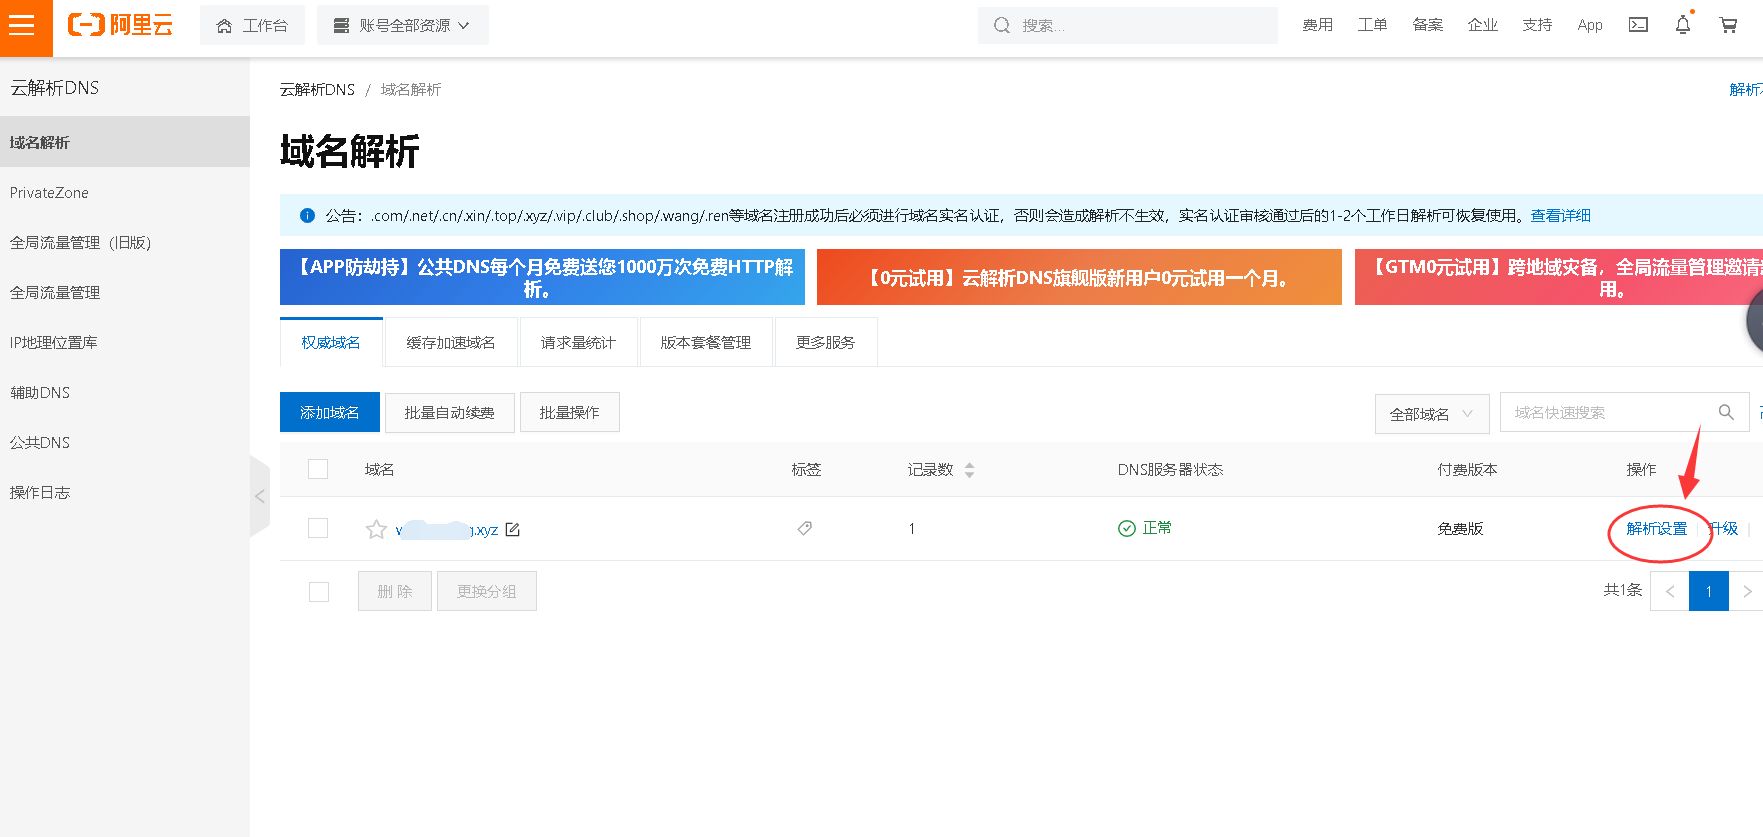
Task: Switch to the 缓存加速域名 tab
Action: pos(450,342)
